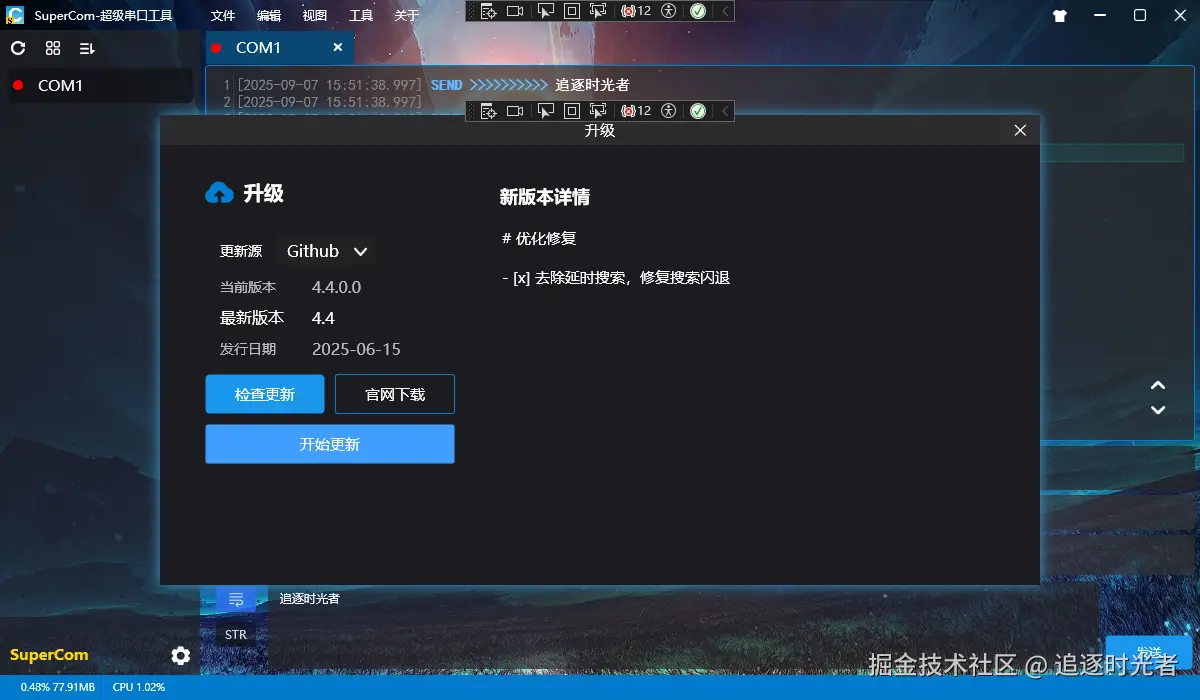Click the refresh ports icon in sidebar
This screenshot has width=1200, height=700.
[18, 48]
